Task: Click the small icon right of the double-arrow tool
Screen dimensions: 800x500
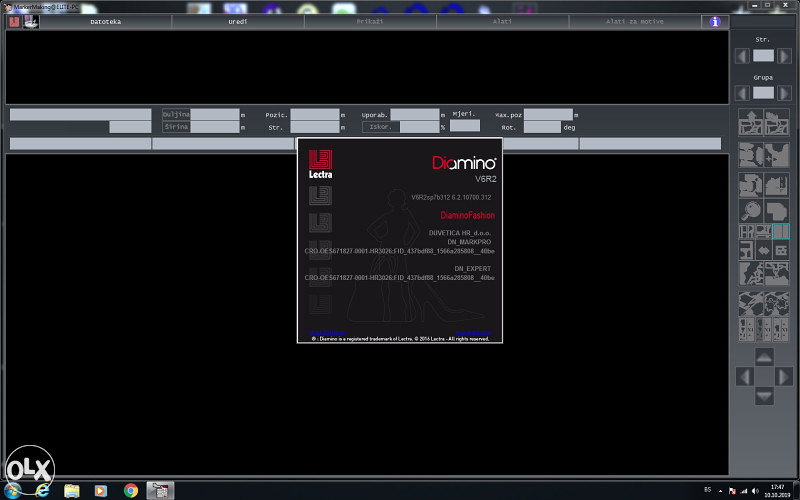Action: (x=781, y=251)
